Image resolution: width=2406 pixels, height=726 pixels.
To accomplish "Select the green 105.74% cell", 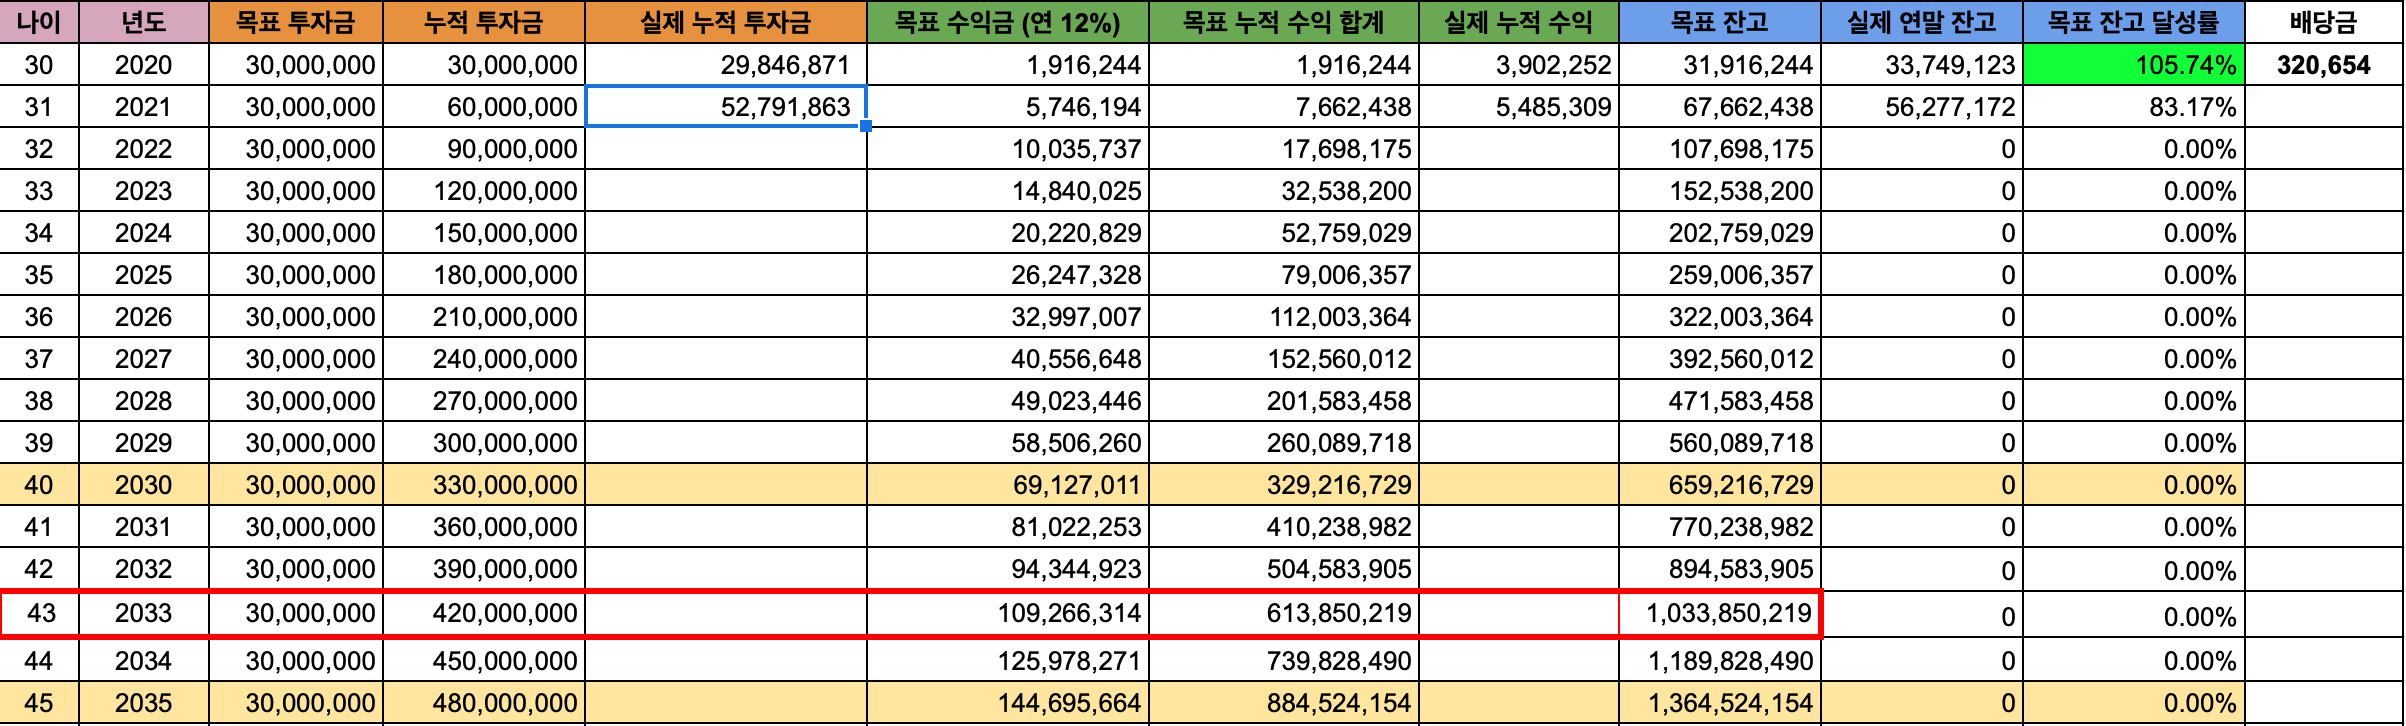I will 2134,65.
